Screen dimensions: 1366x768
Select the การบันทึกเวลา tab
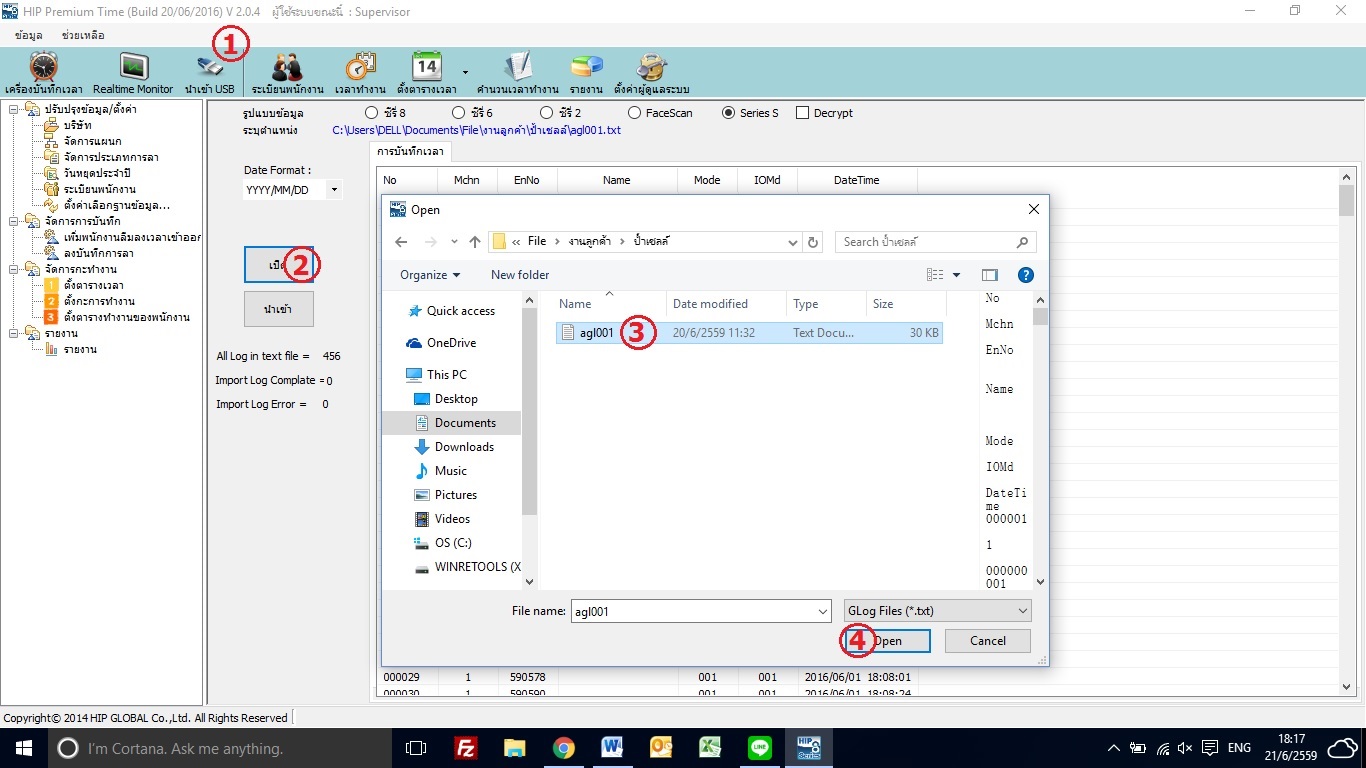point(410,152)
